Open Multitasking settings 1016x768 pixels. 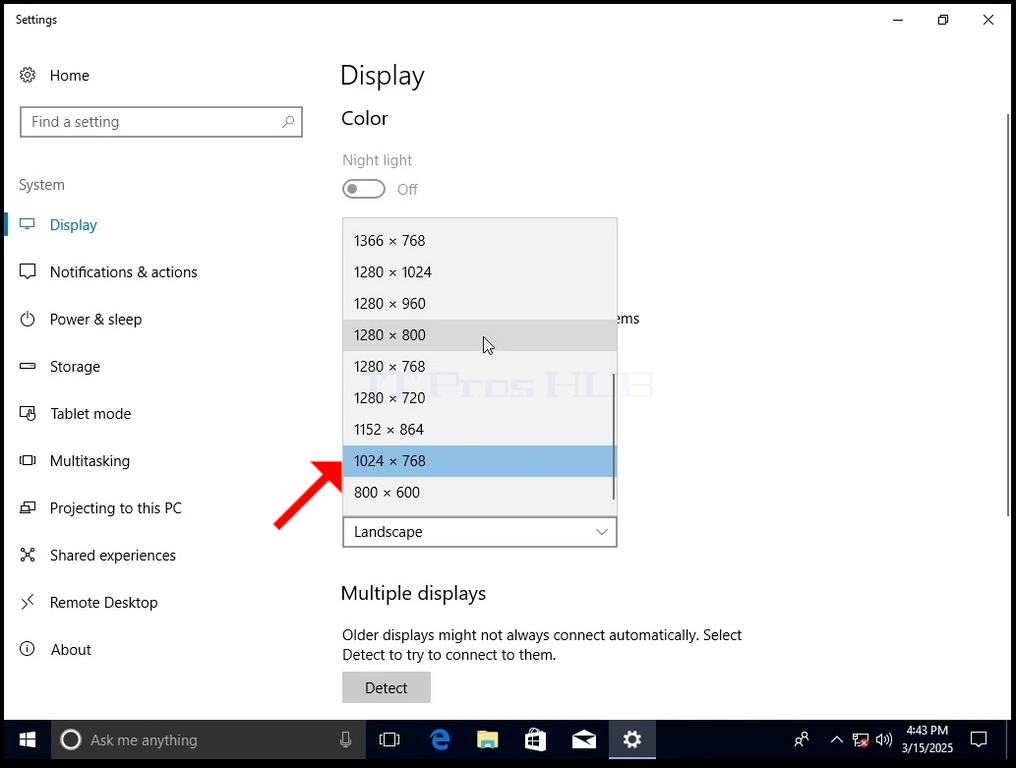click(89, 461)
